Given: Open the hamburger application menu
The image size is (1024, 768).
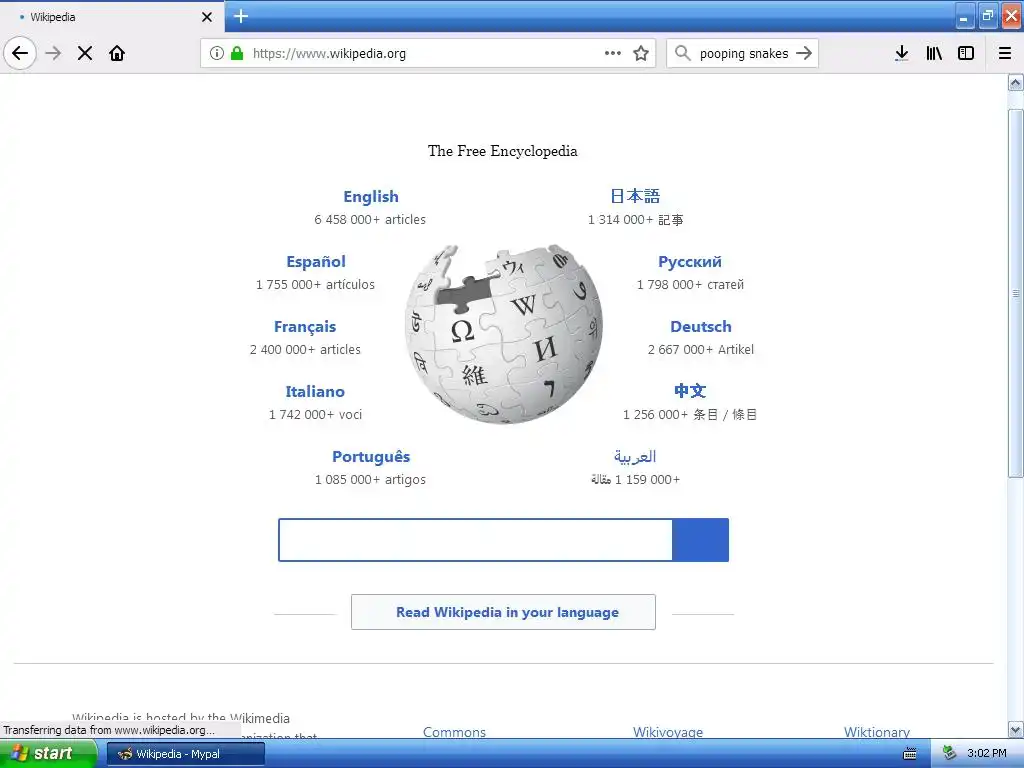Looking at the screenshot, I should (x=1005, y=53).
